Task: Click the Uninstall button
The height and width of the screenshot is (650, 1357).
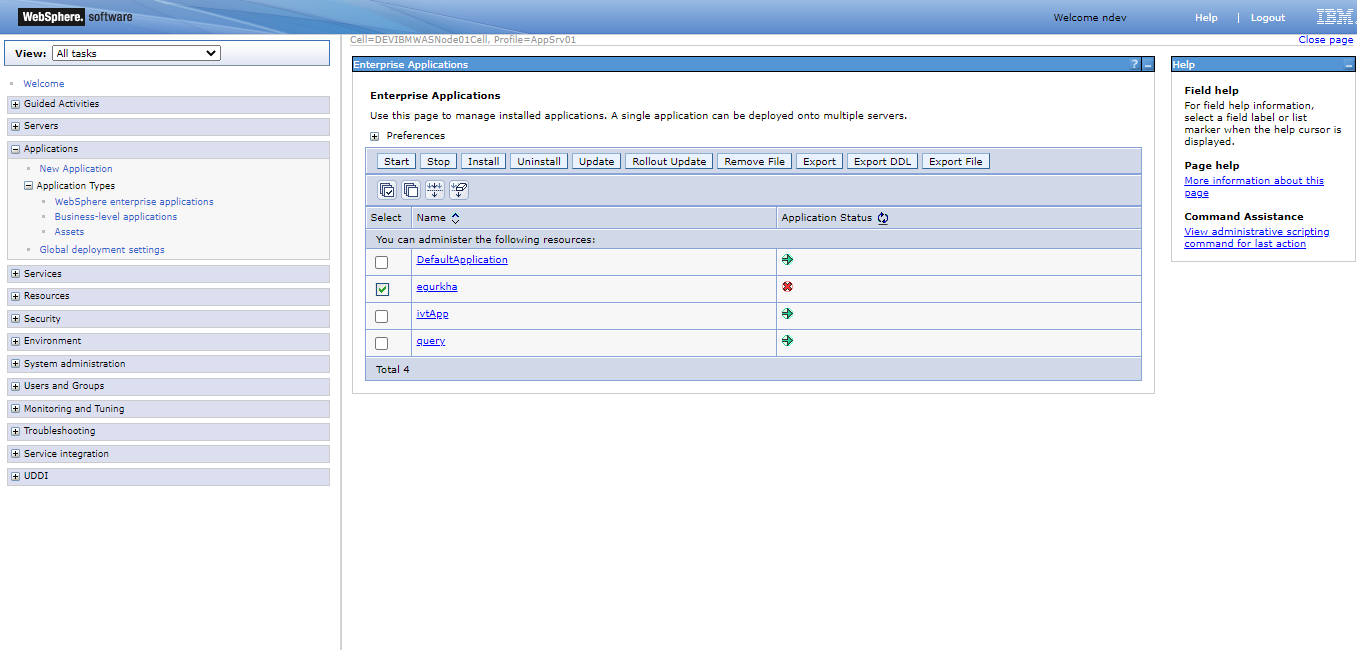Action: pos(539,161)
